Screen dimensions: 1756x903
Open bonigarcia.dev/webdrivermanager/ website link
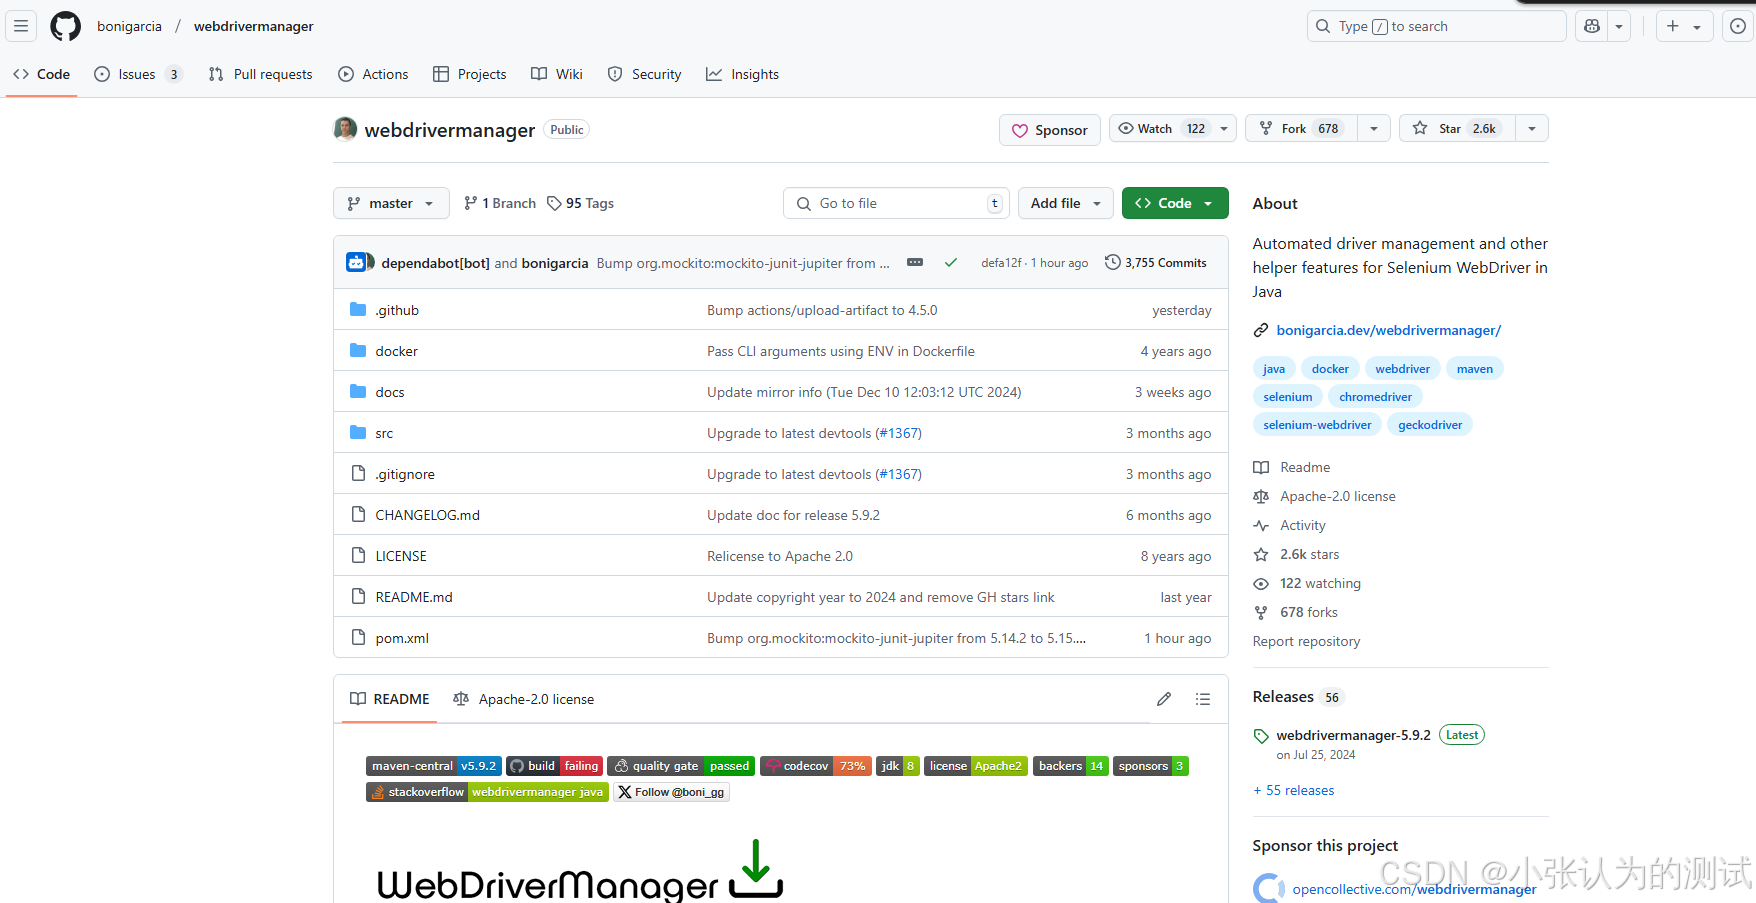[1388, 330]
